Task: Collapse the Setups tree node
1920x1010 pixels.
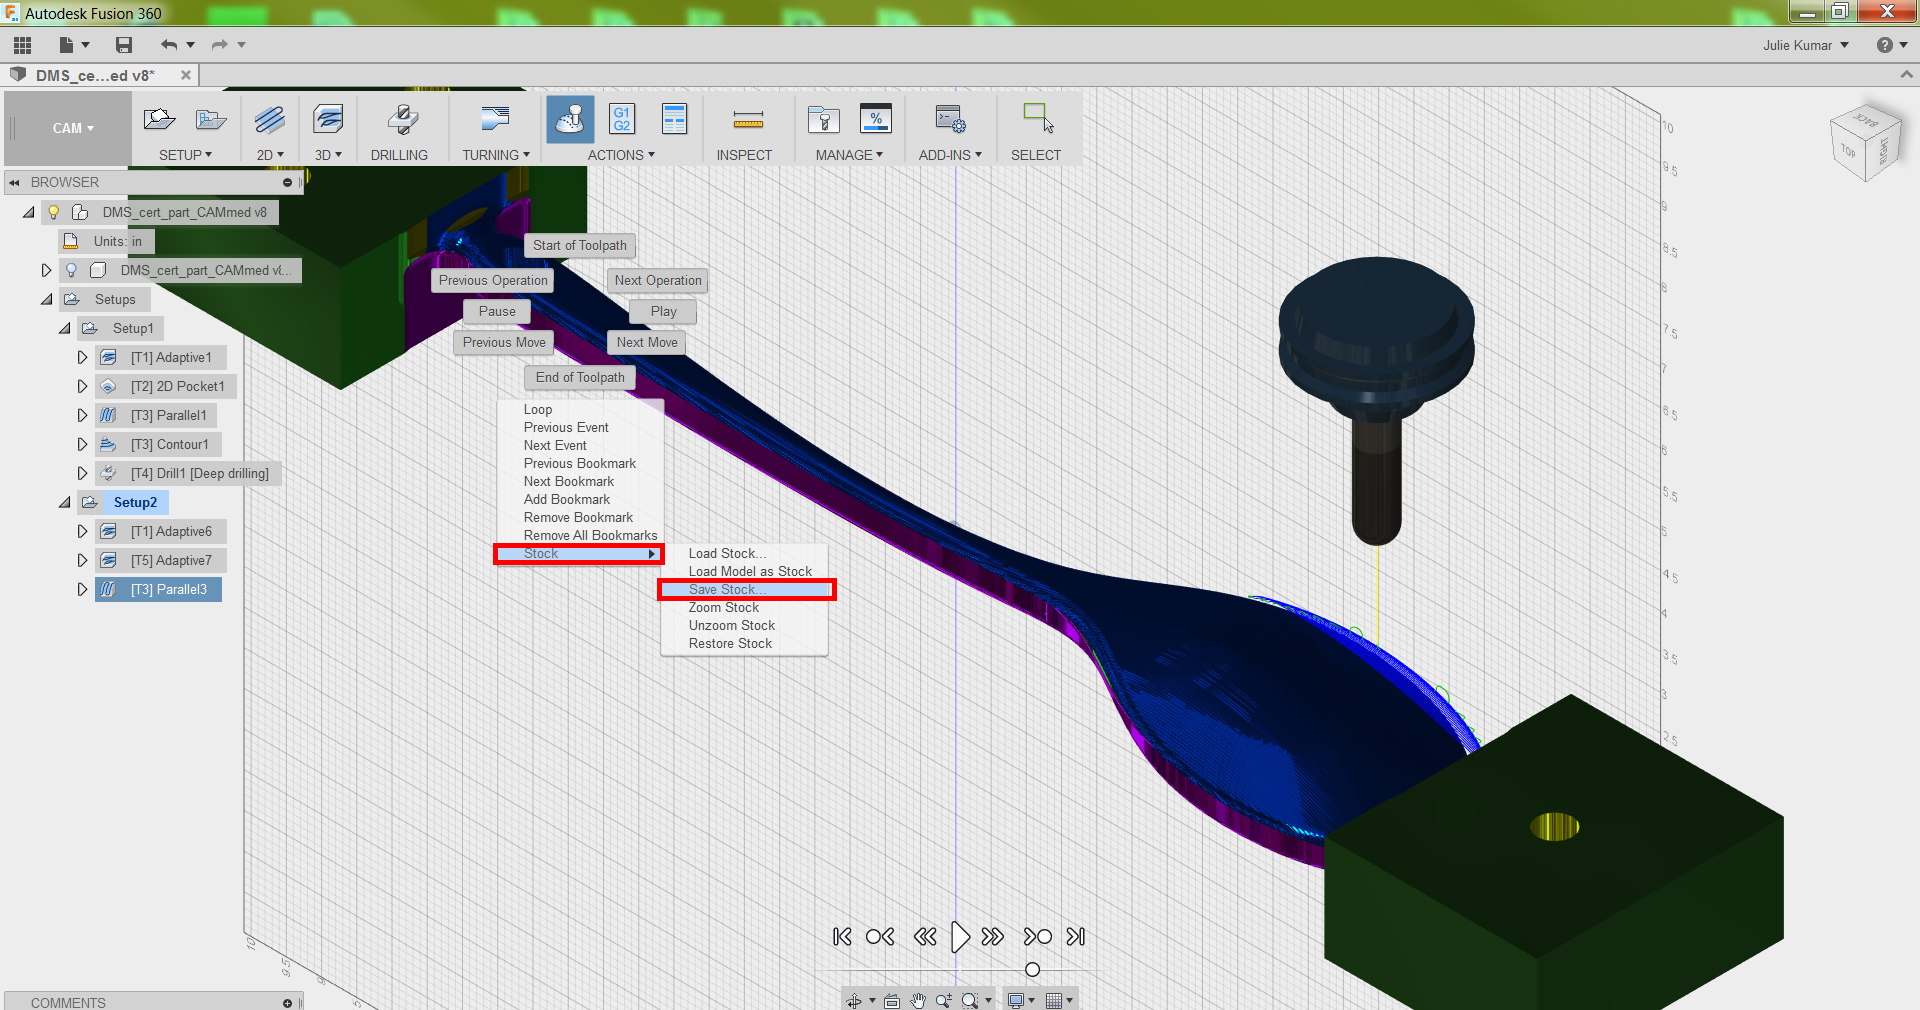Action: click(x=47, y=299)
